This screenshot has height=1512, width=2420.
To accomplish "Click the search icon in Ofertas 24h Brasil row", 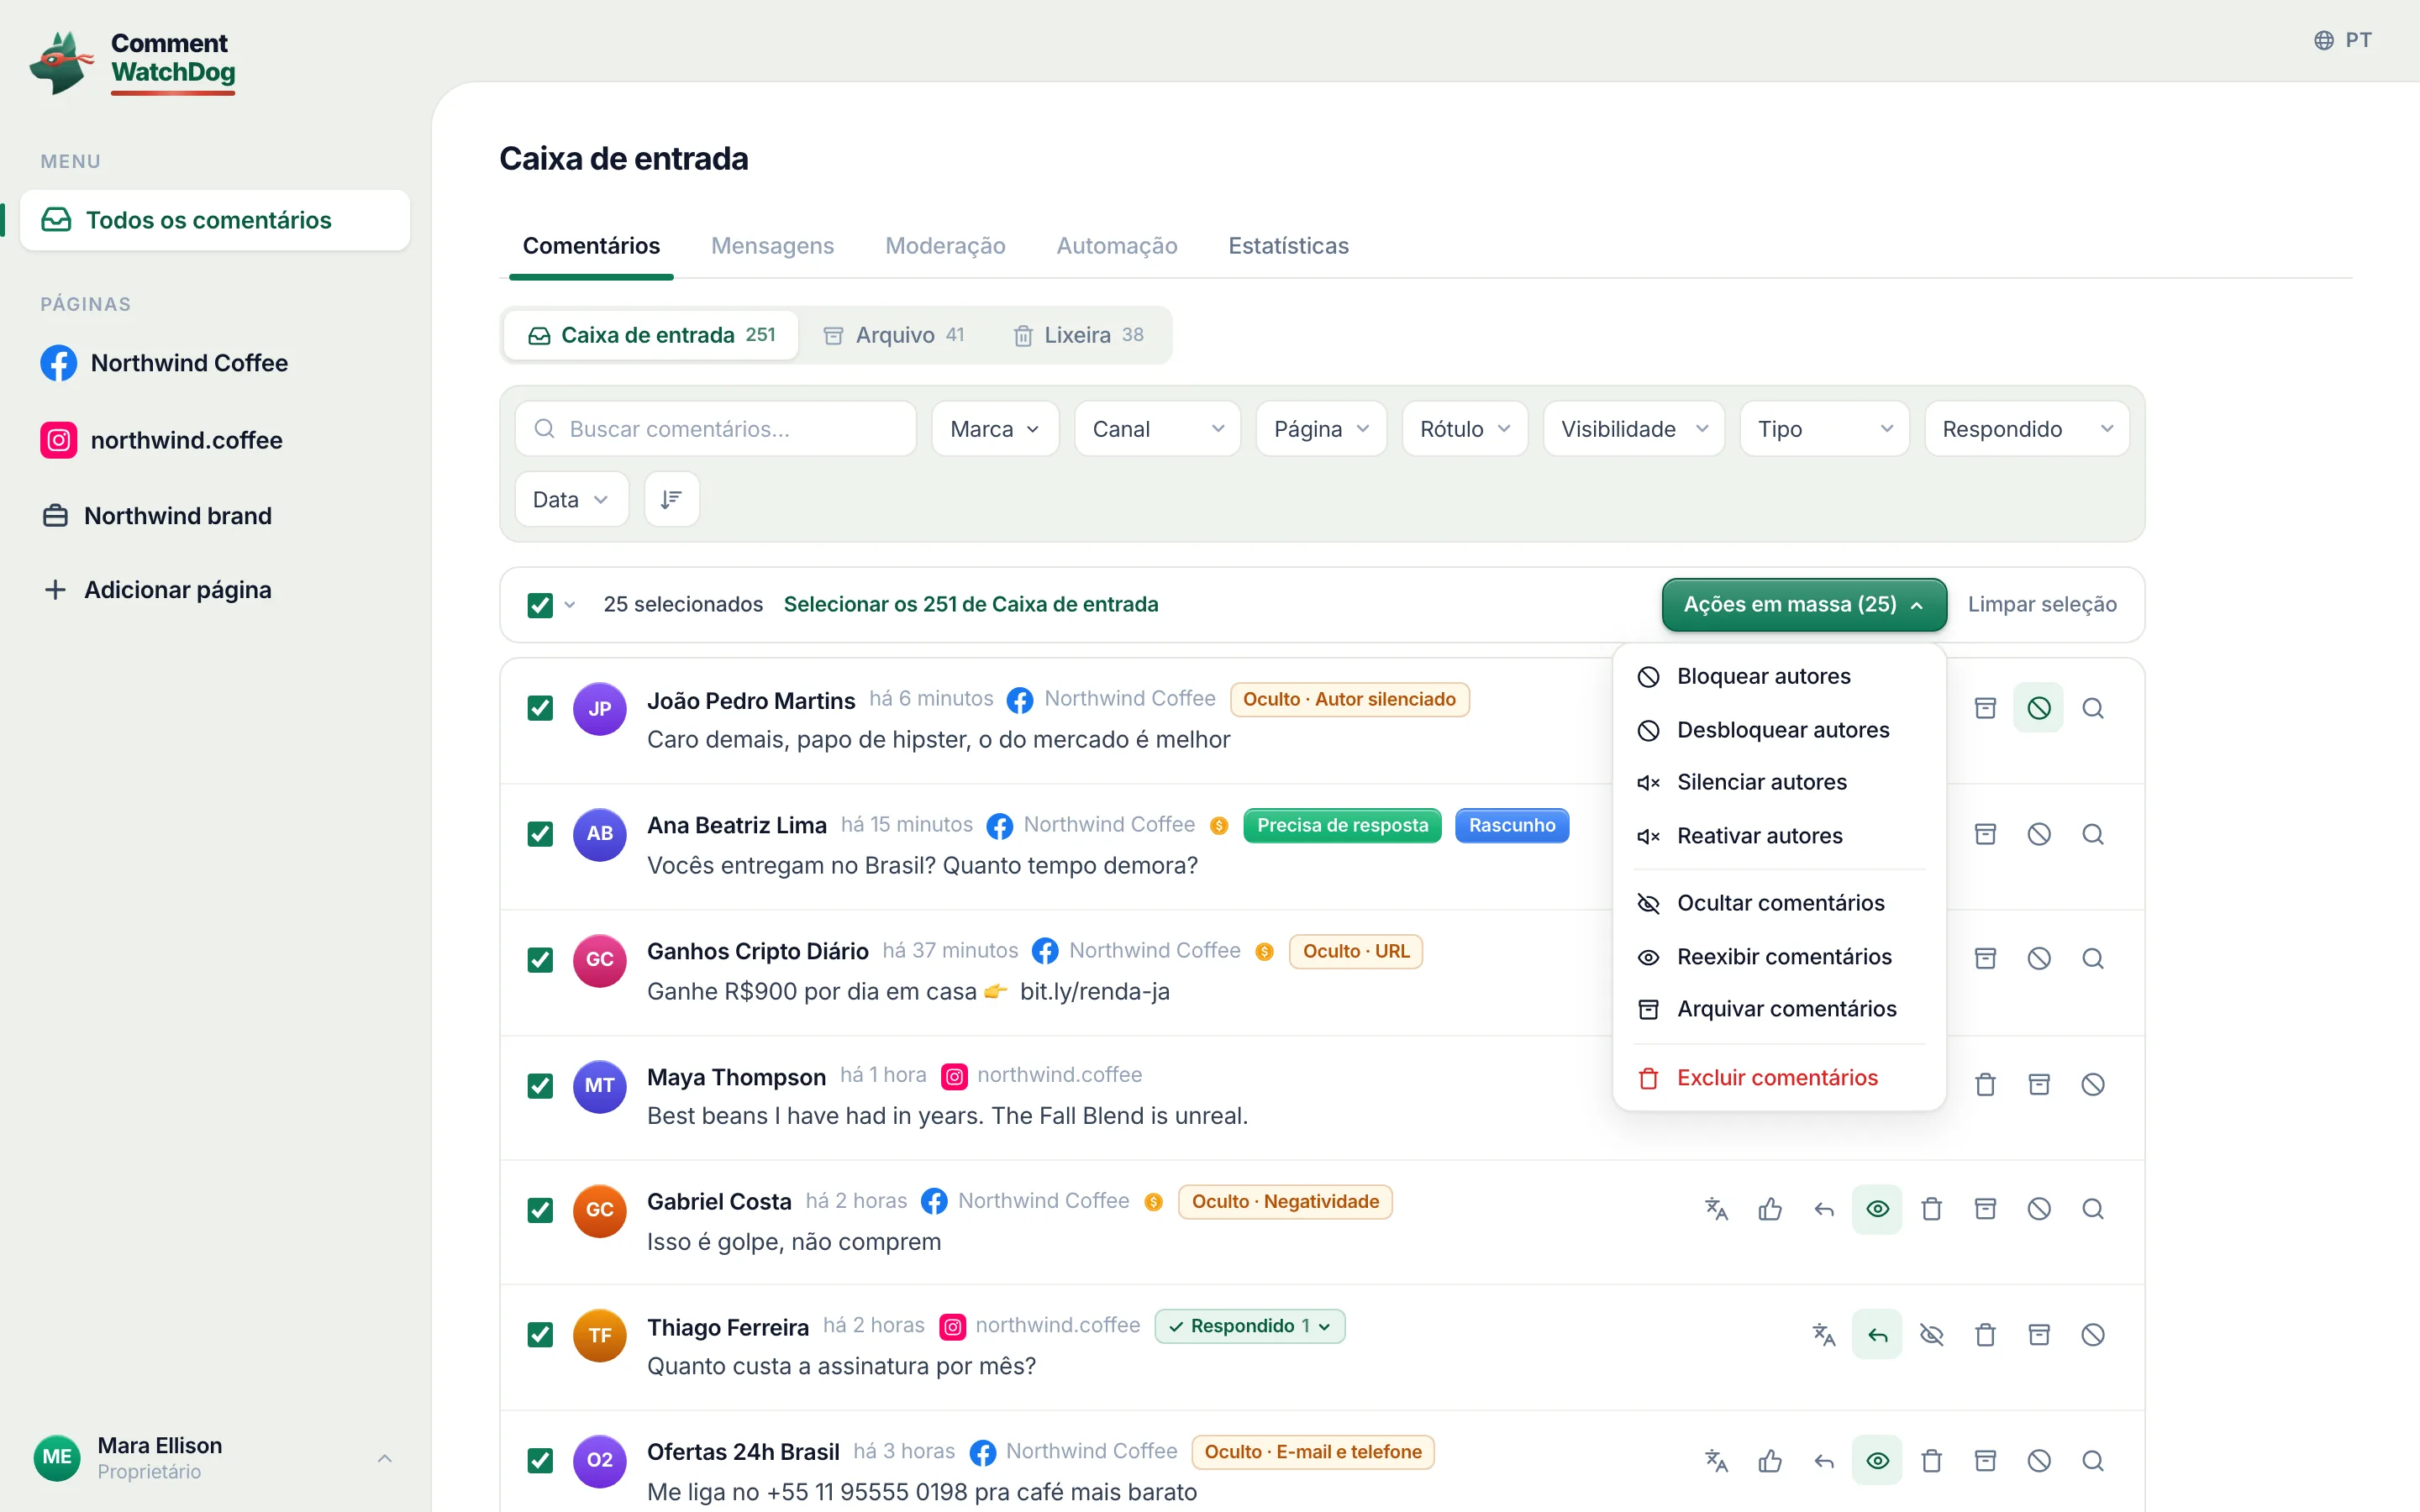I will 2092,1460.
